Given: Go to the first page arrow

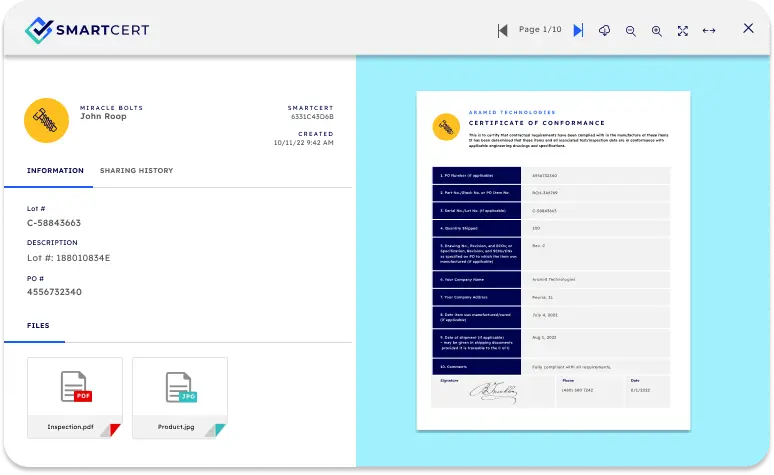Looking at the screenshot, I should (x=503, y=31).
